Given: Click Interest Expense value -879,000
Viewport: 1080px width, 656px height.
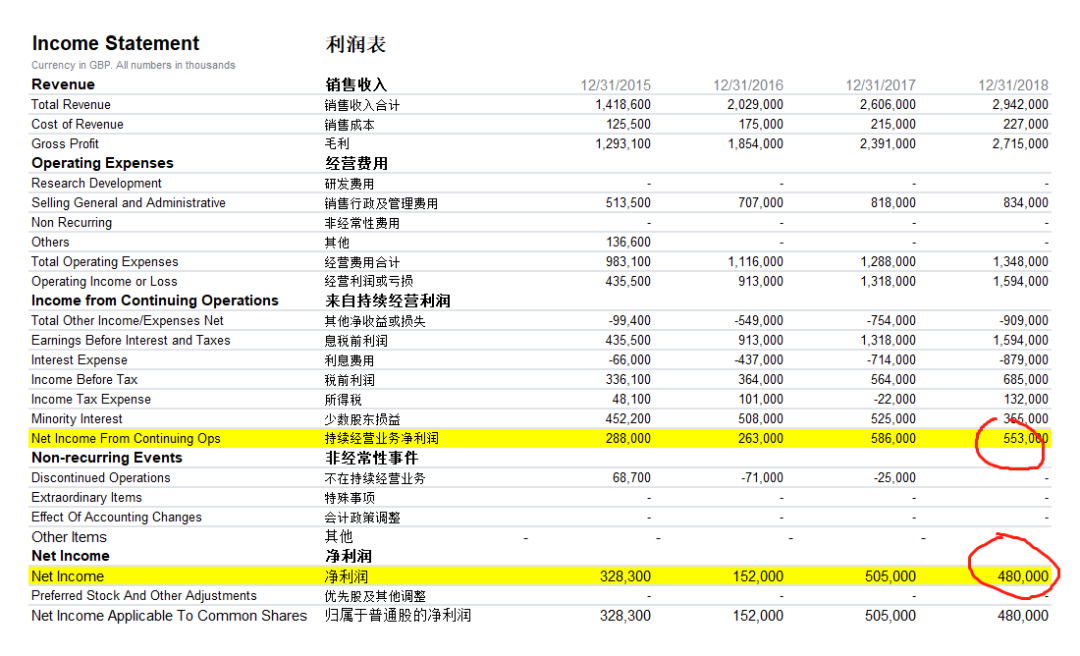Looking at the screenshot, I should [1024, 360].
